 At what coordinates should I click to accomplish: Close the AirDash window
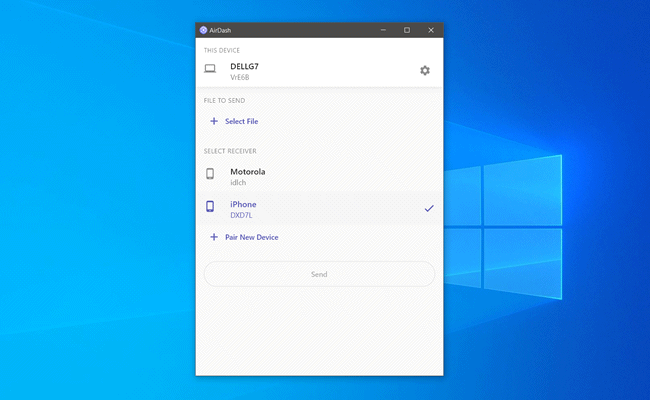(x=431, y=30)
